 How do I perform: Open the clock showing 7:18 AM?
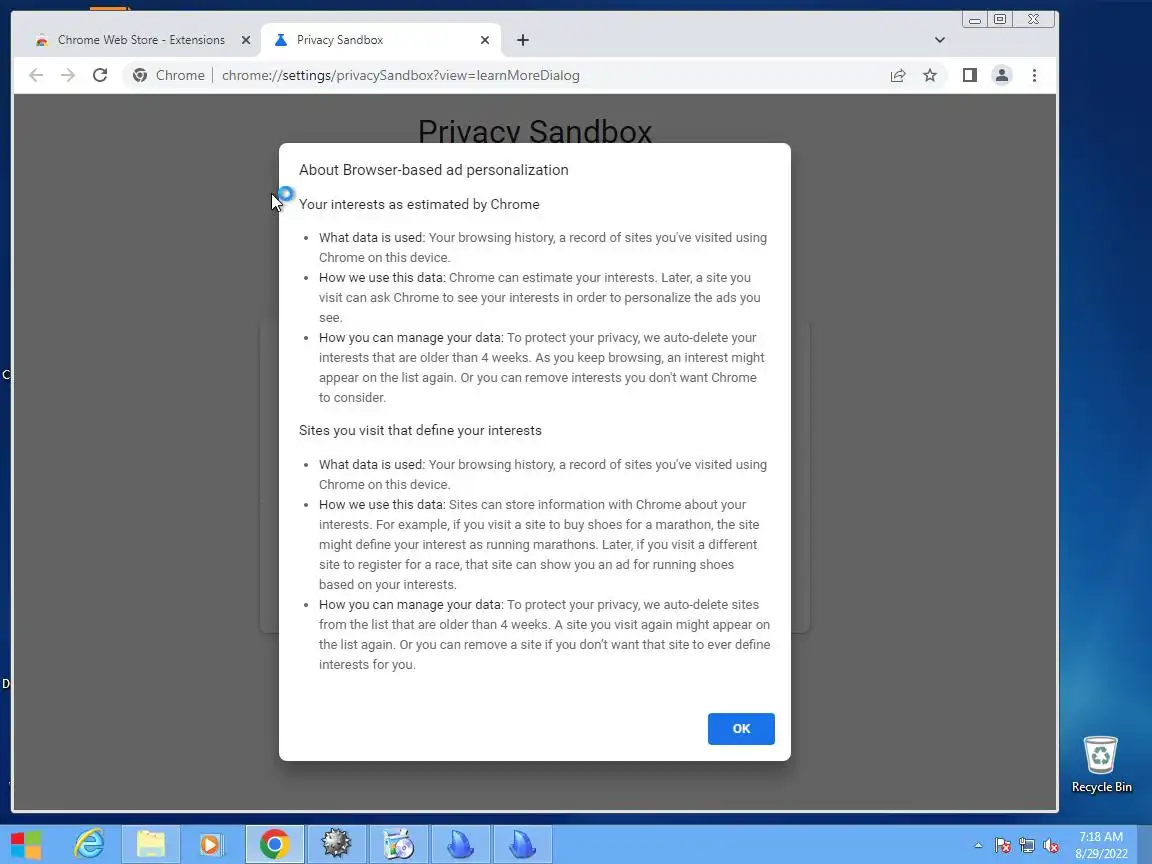click(1101, 845)
